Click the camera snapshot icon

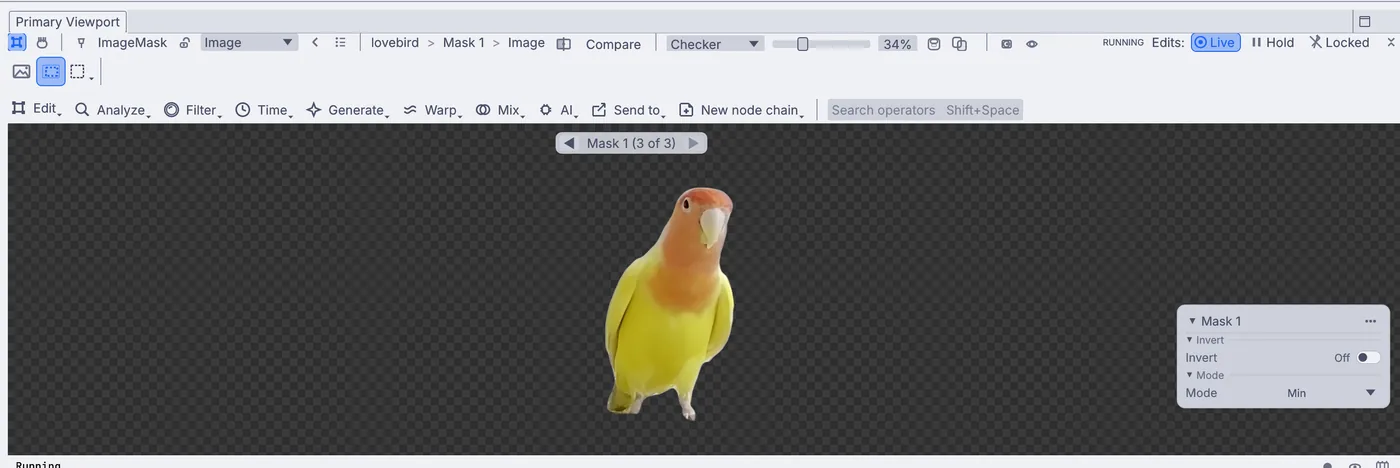tap(1007, 44)
